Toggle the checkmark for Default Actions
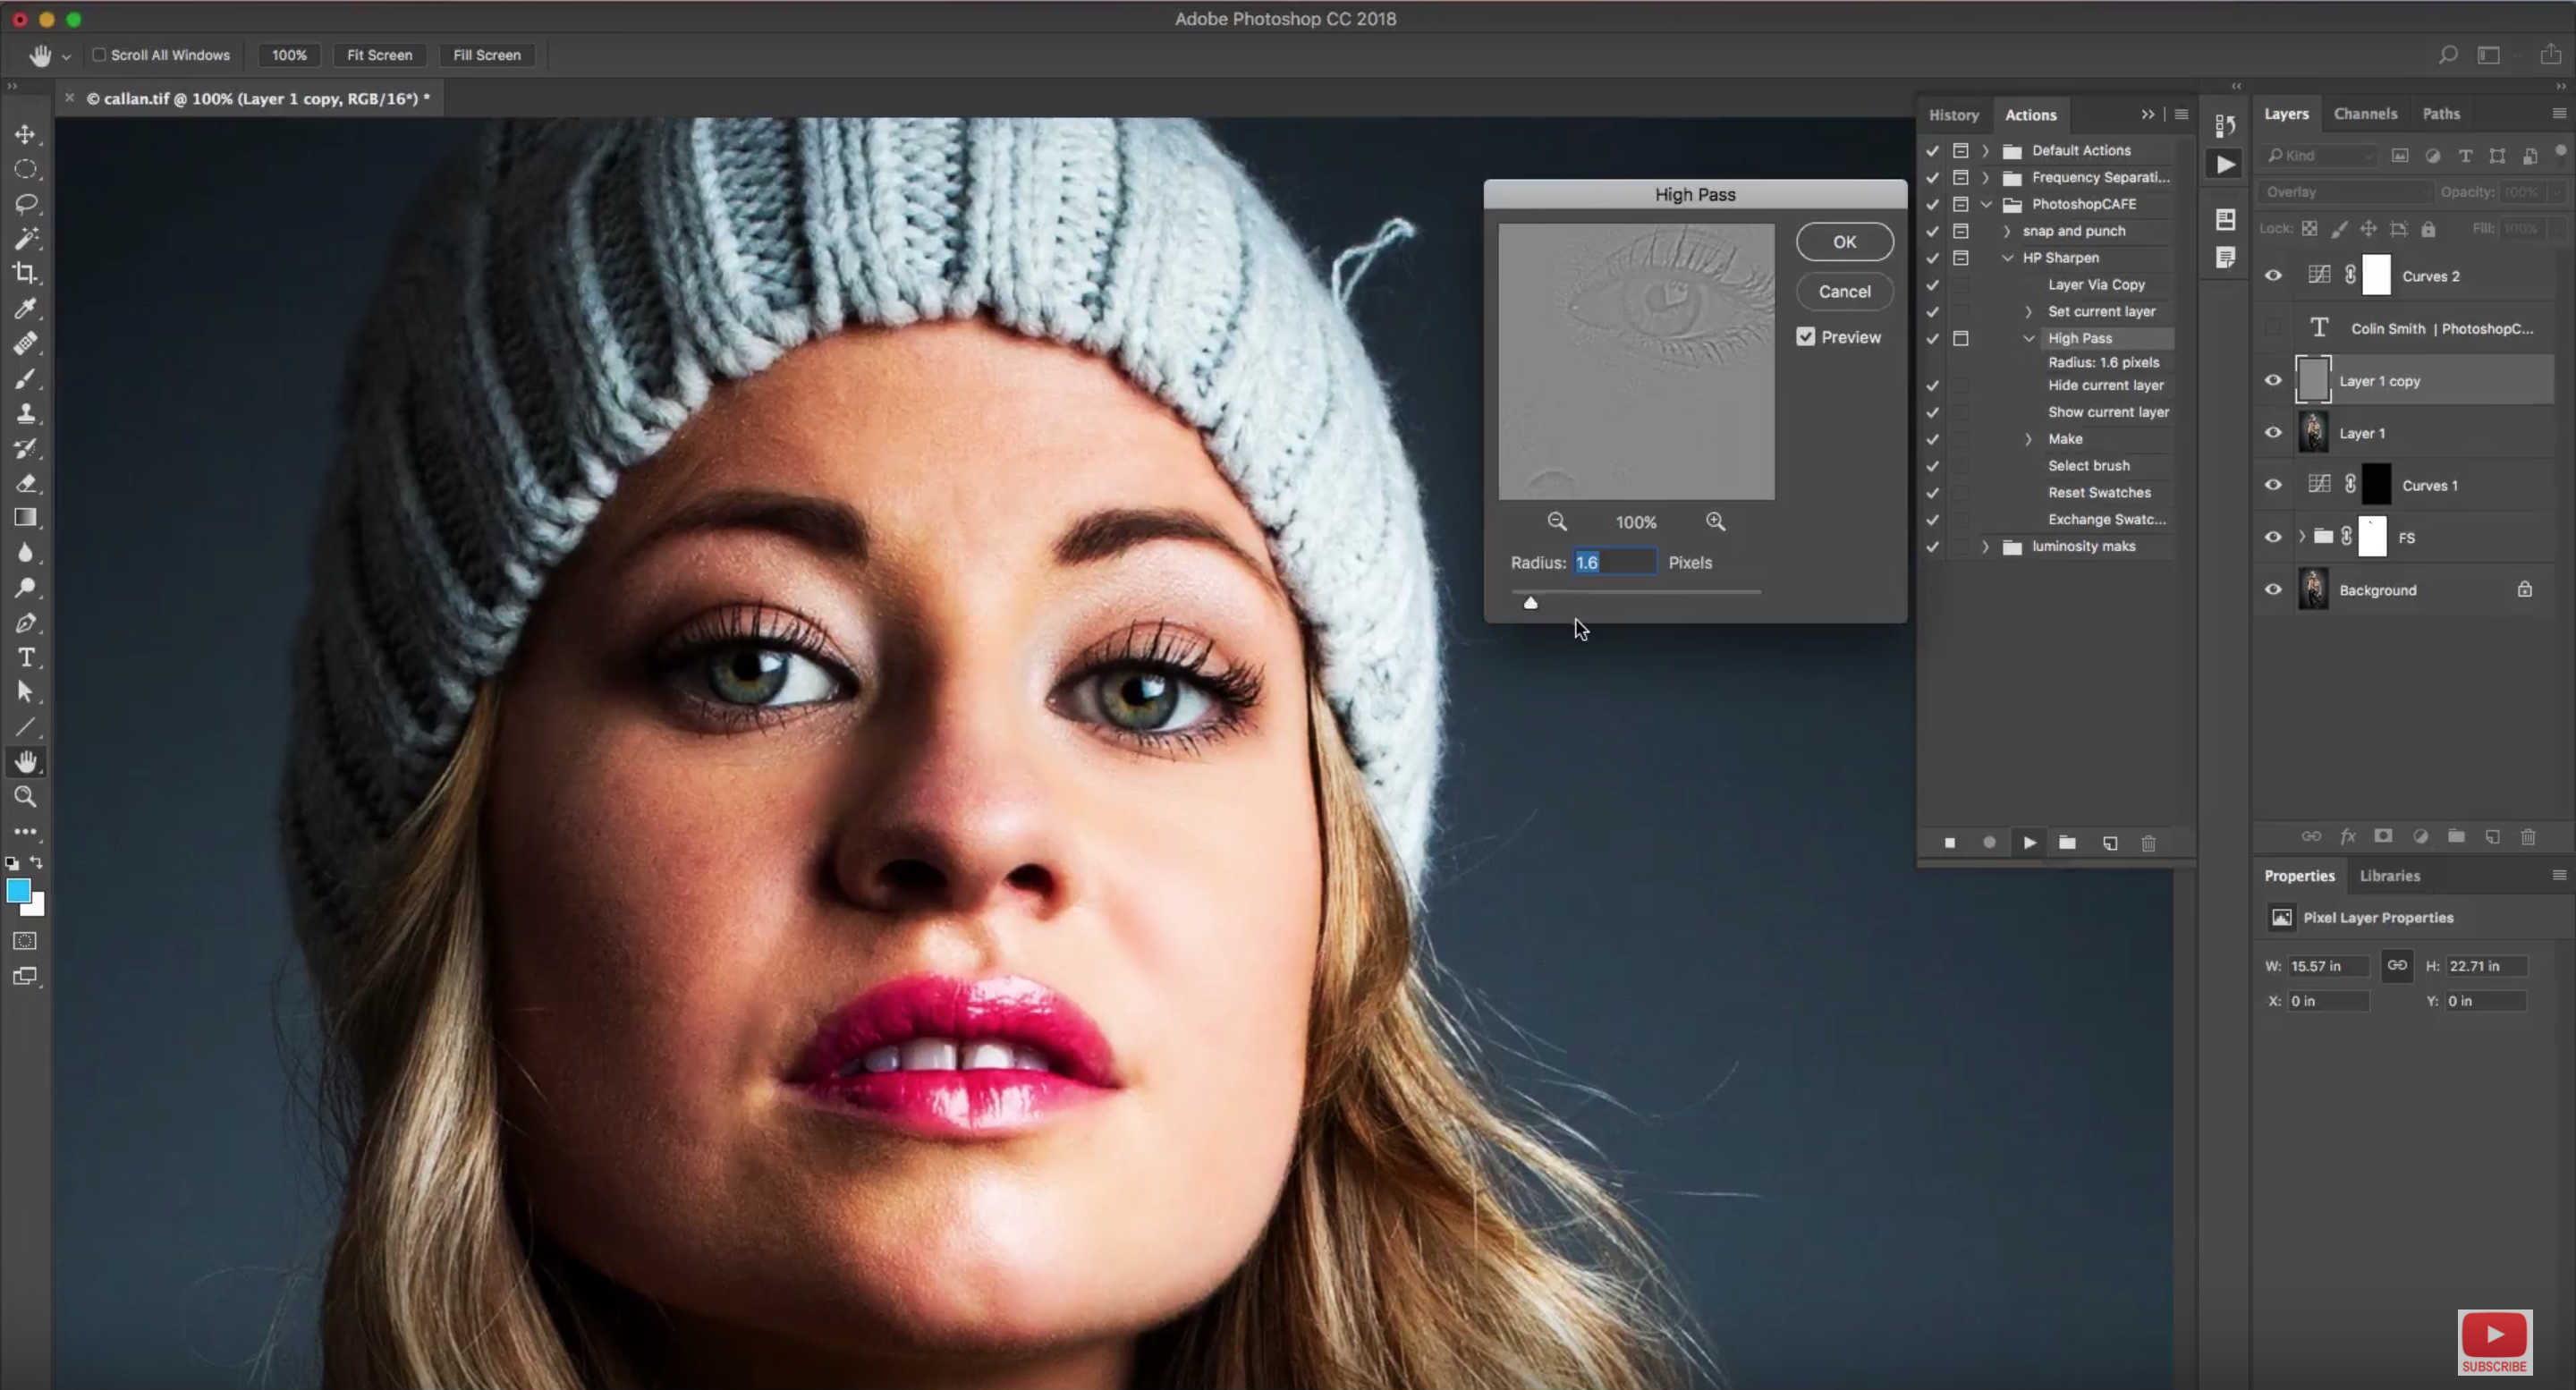 1933,151
